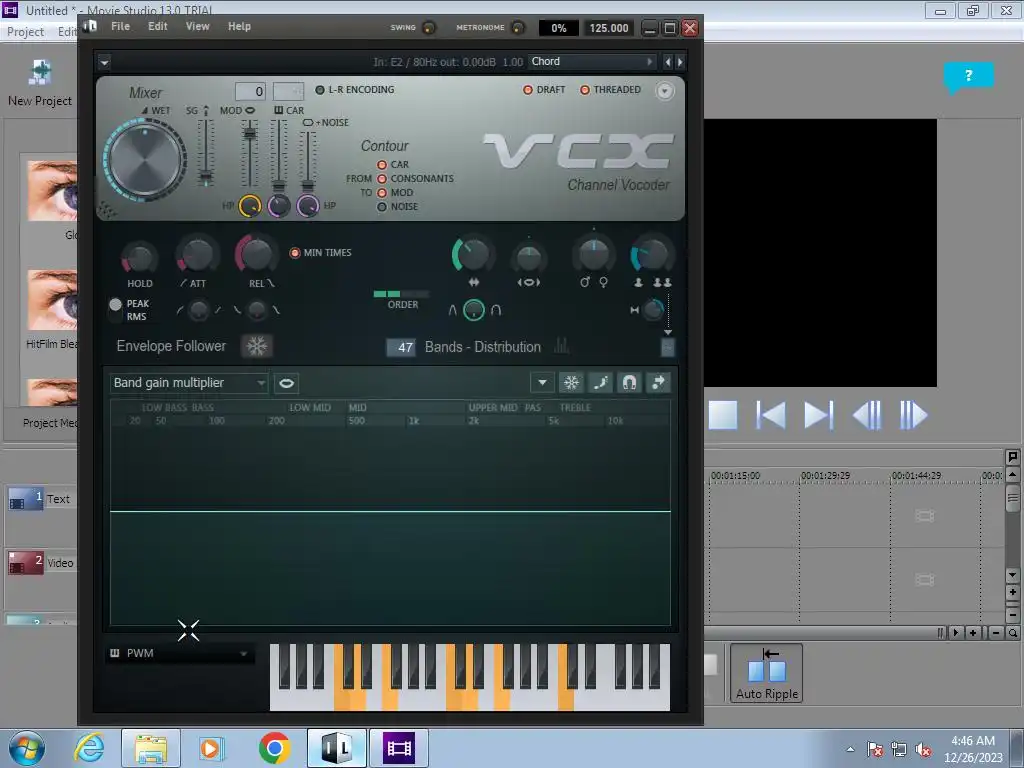This screenshot has width=1024, height=768.
Task: Click the male/female formant knob
Action: pyautogui.click(x=594, y=255)
